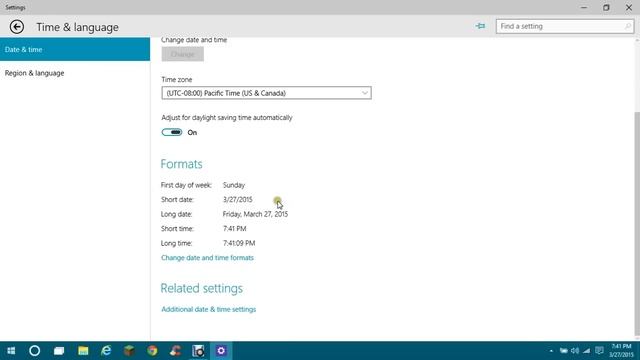The image size is (640, 360).
Task: Click the Related settings heading
Action: [202, 289]
